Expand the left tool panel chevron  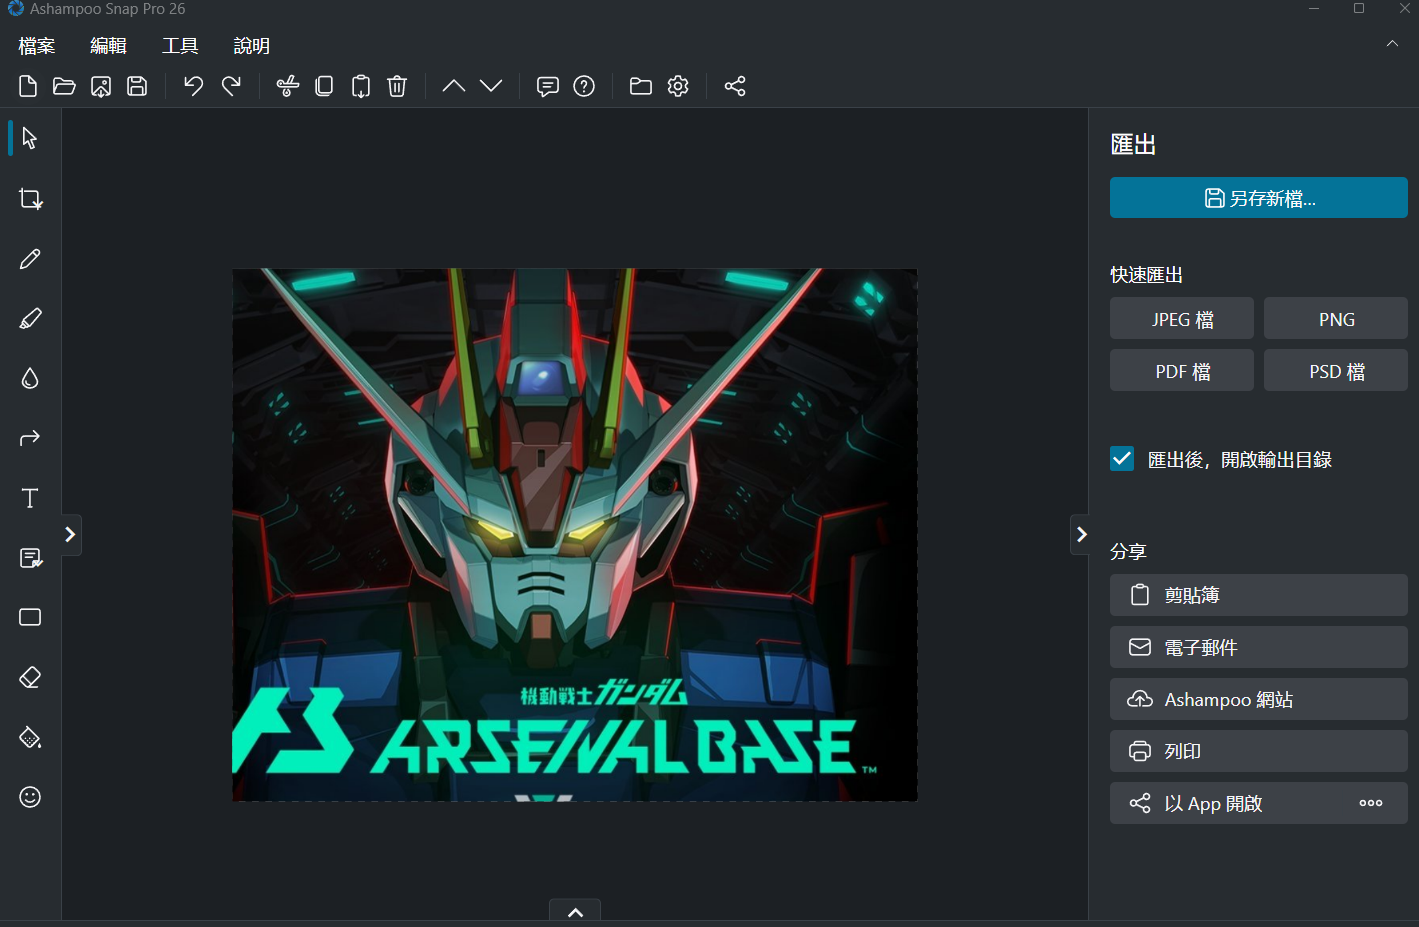pos(70,535)
